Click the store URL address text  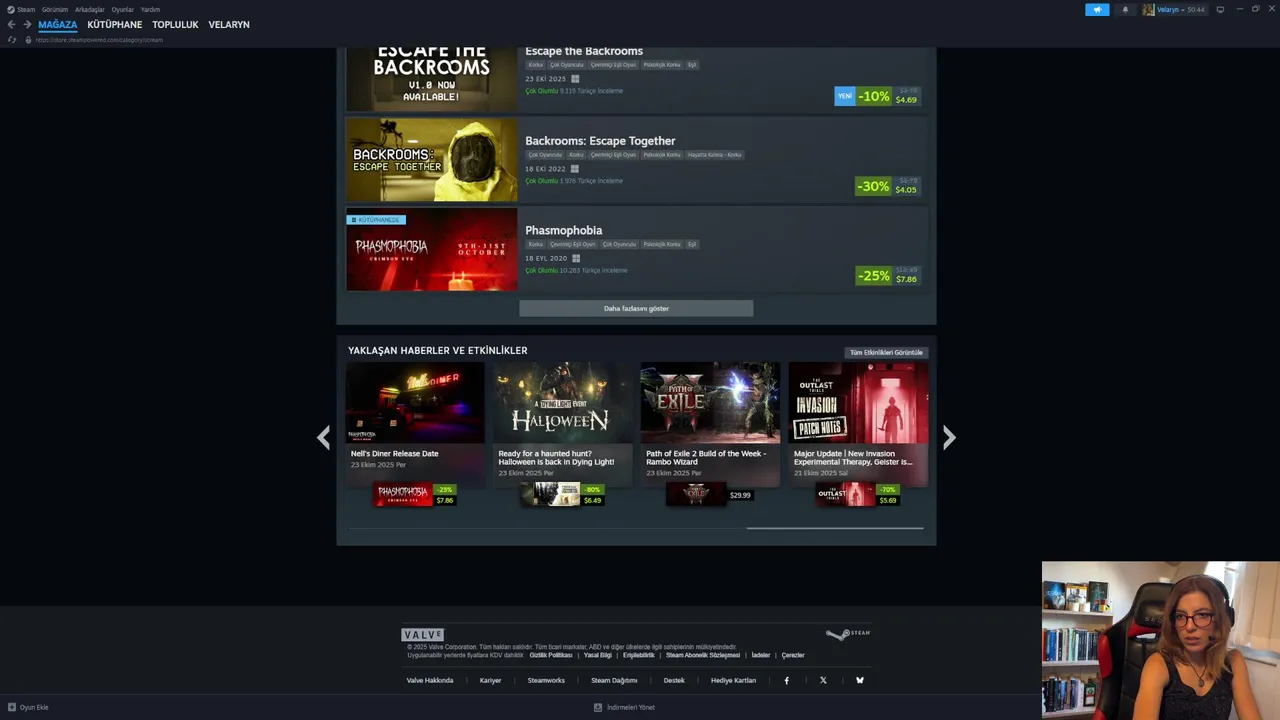click(98, 40)
